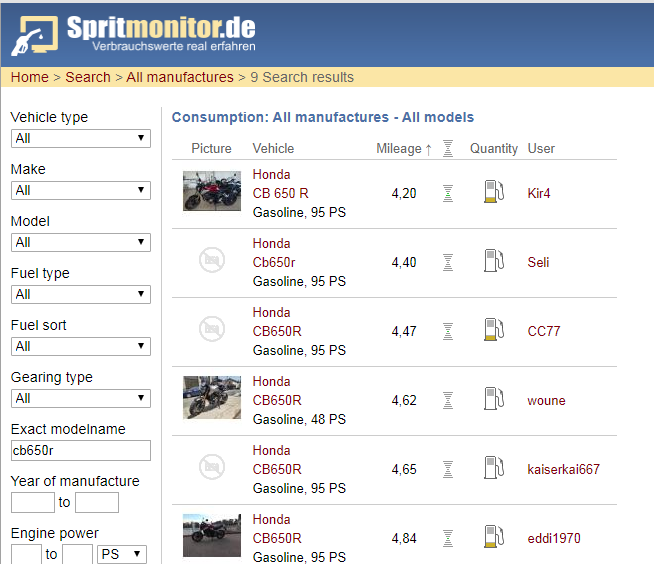Image resolution: width=654 pixels, height=564 pixels.
Task: Click the Vehicle column header
Action: [273, 149]
